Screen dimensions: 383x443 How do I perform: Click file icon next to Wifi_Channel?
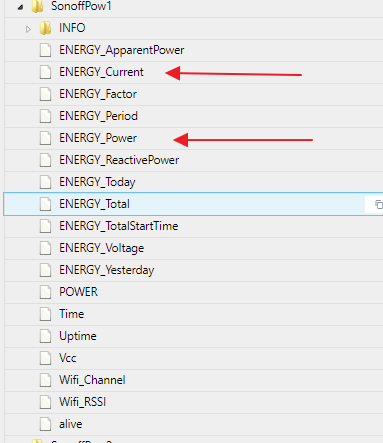[45, 380]
